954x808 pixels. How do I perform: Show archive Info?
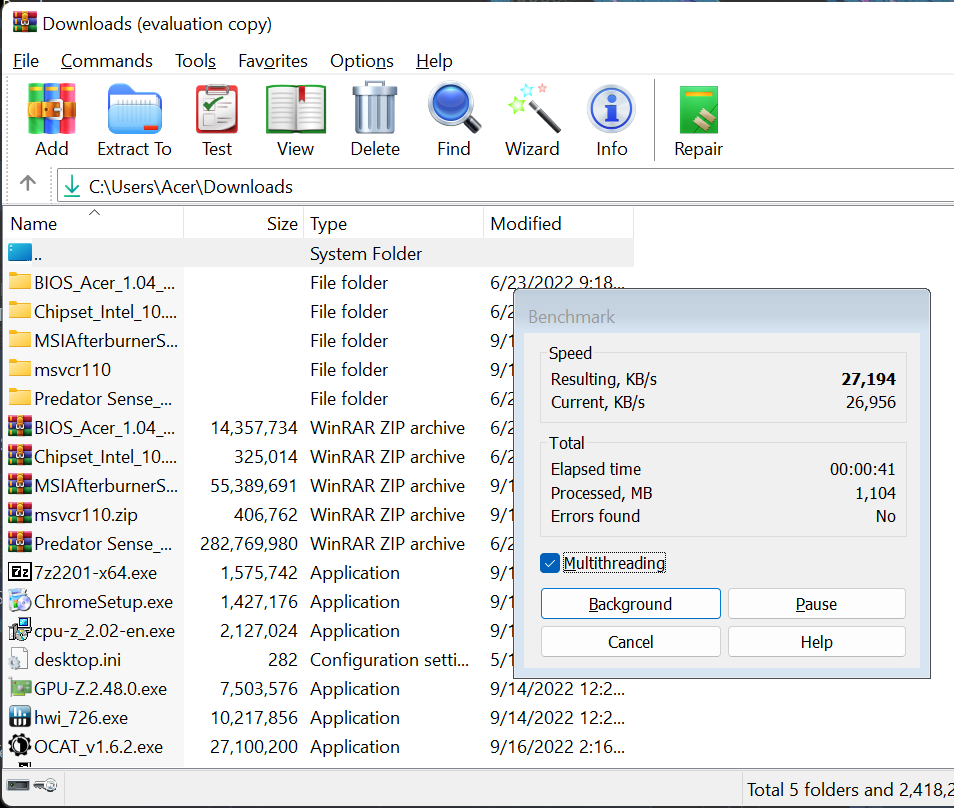[611, 120]
